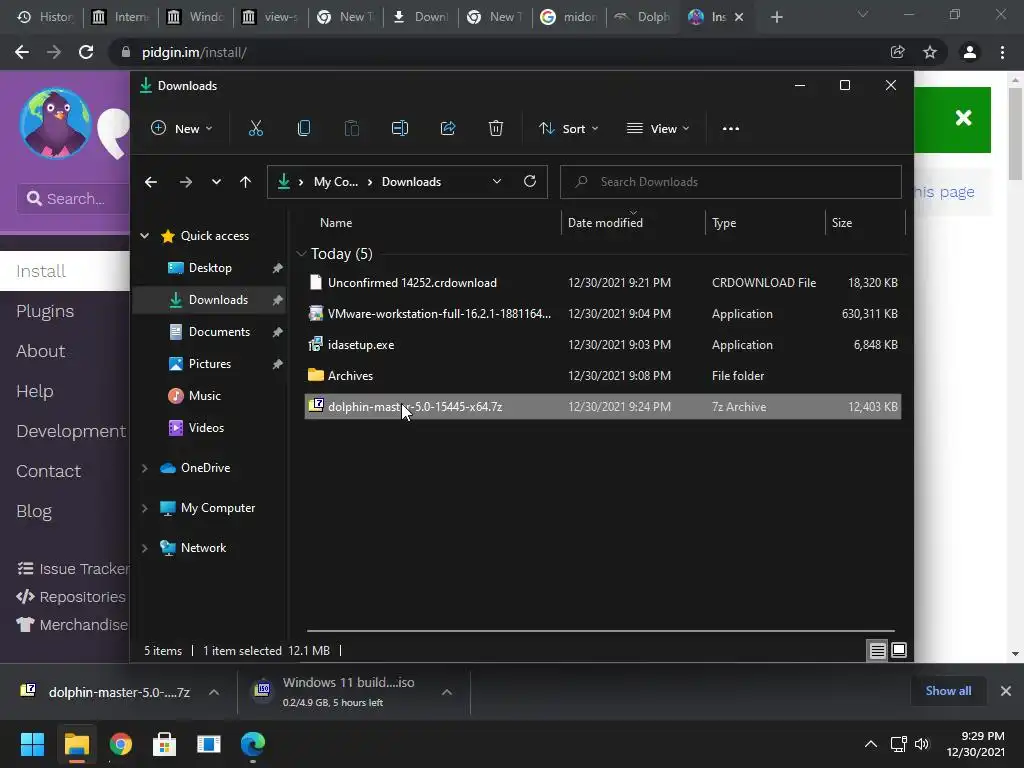
Task: Show hidden system tray icons
Action: [x=871, y=744]
